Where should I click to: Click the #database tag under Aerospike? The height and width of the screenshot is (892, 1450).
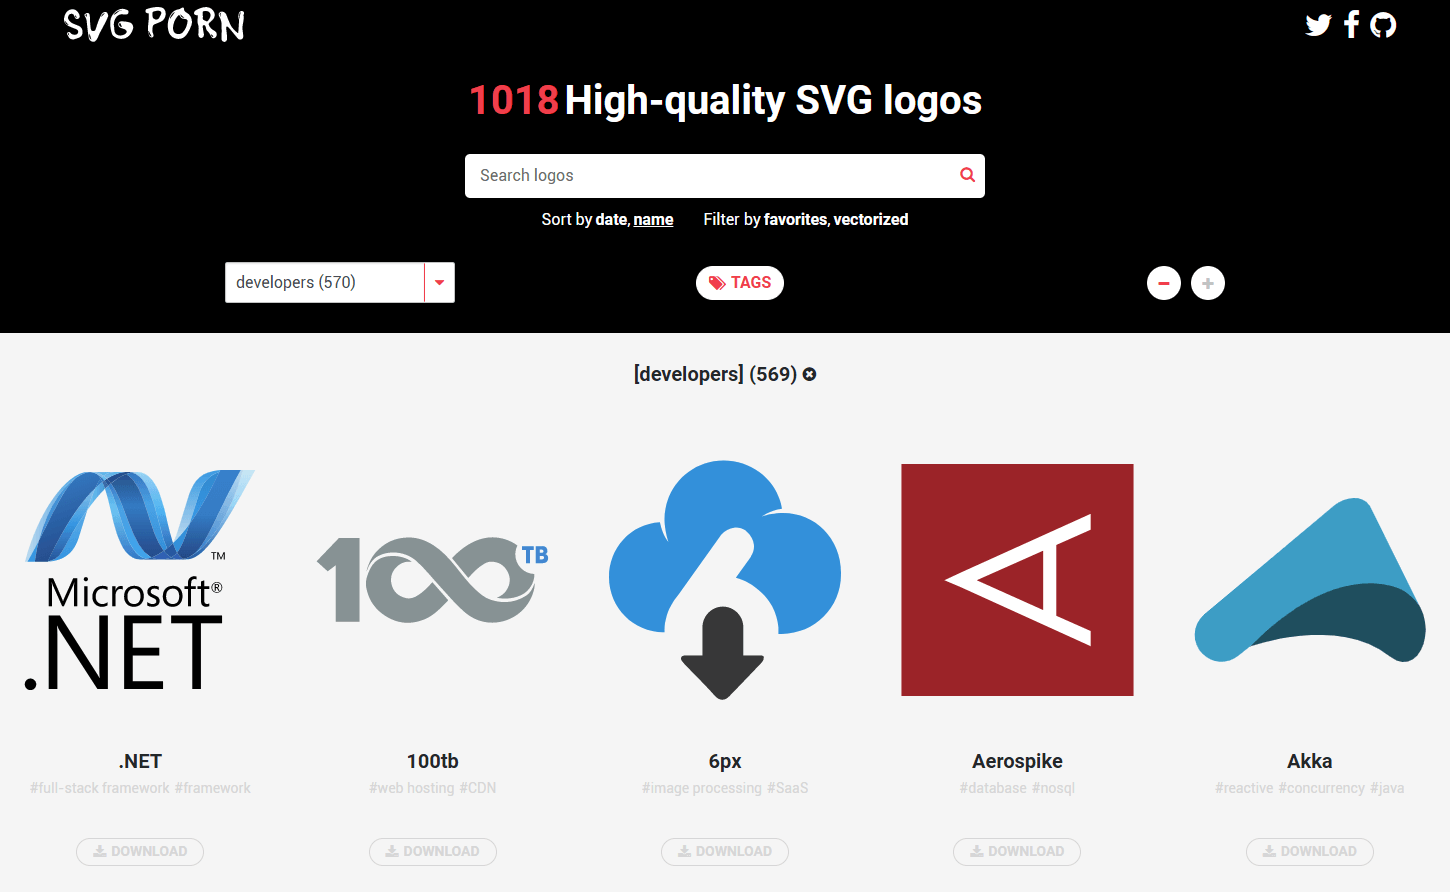tap(993, 788)
